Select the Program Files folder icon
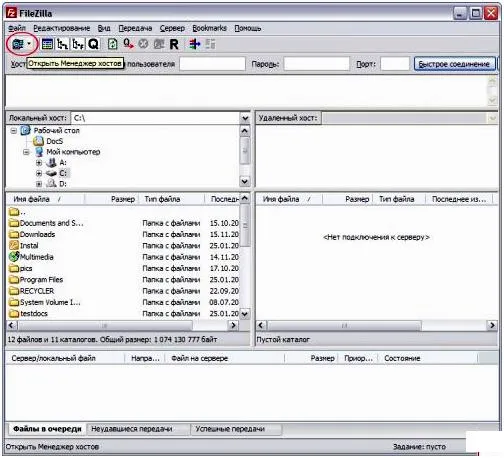The width and height of the screenshot is (504, 458). pyautogui.click(x=14, y=280)
